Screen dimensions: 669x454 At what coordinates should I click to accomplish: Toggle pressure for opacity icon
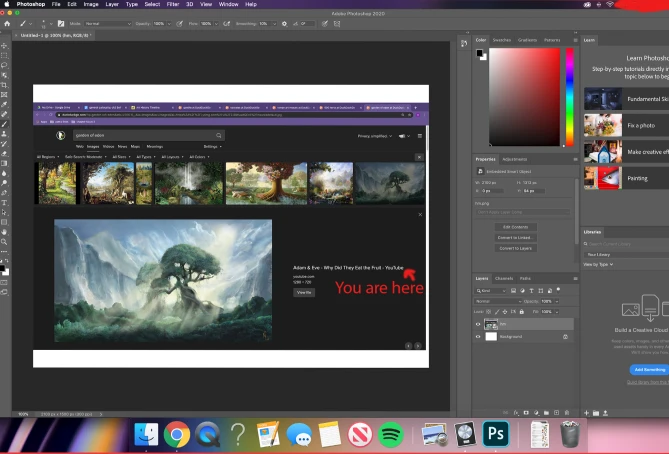pos(180,24)
